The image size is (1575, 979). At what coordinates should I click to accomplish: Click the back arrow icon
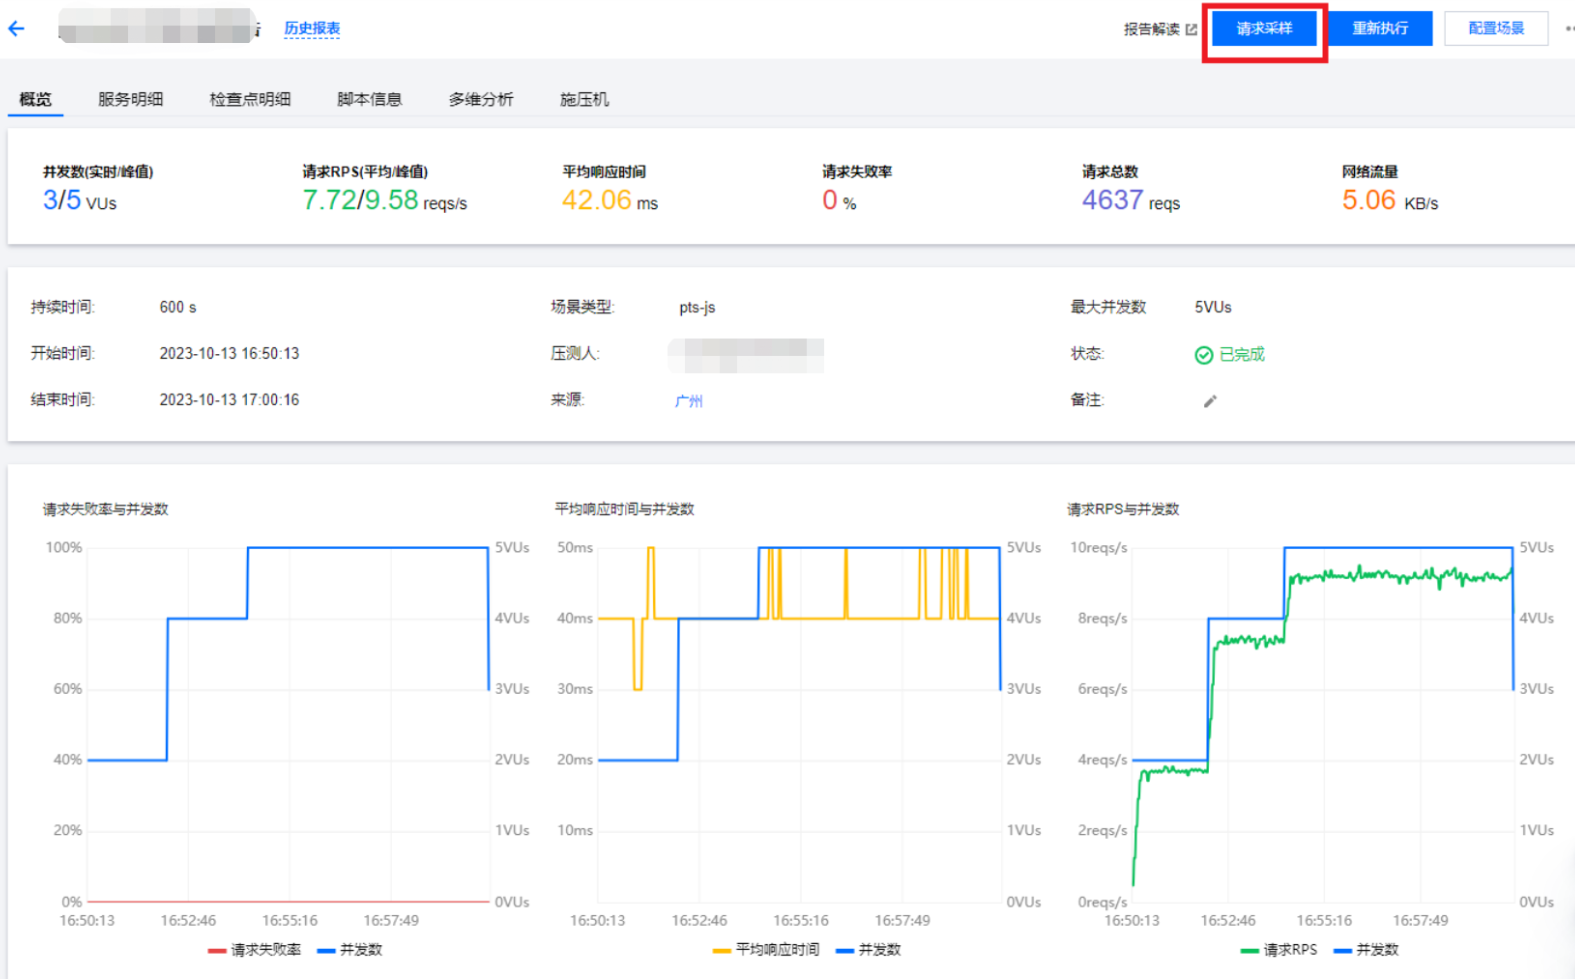(17, 29)
